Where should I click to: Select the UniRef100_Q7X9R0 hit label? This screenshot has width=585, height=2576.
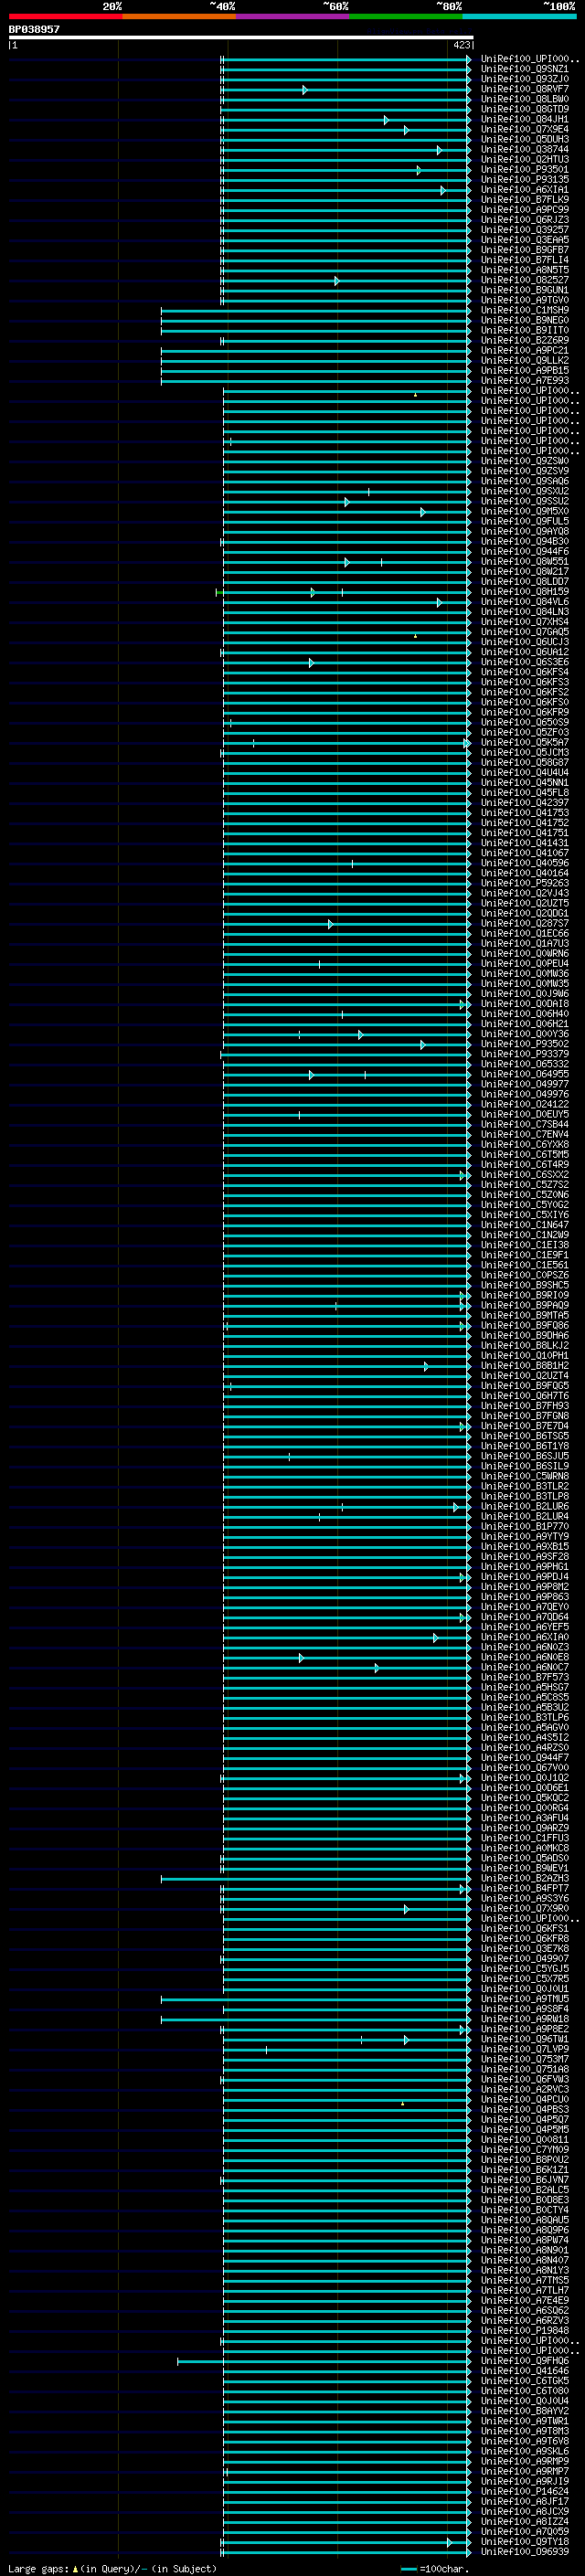point(525,1909)
